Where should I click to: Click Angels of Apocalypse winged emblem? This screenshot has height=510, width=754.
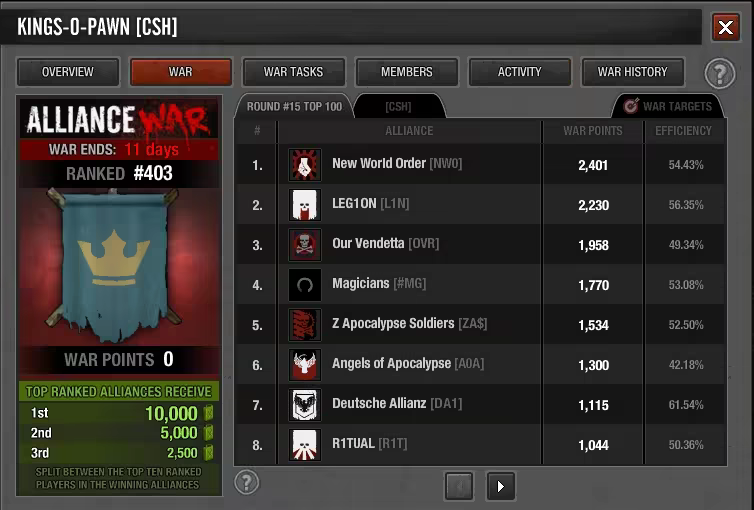304,365
